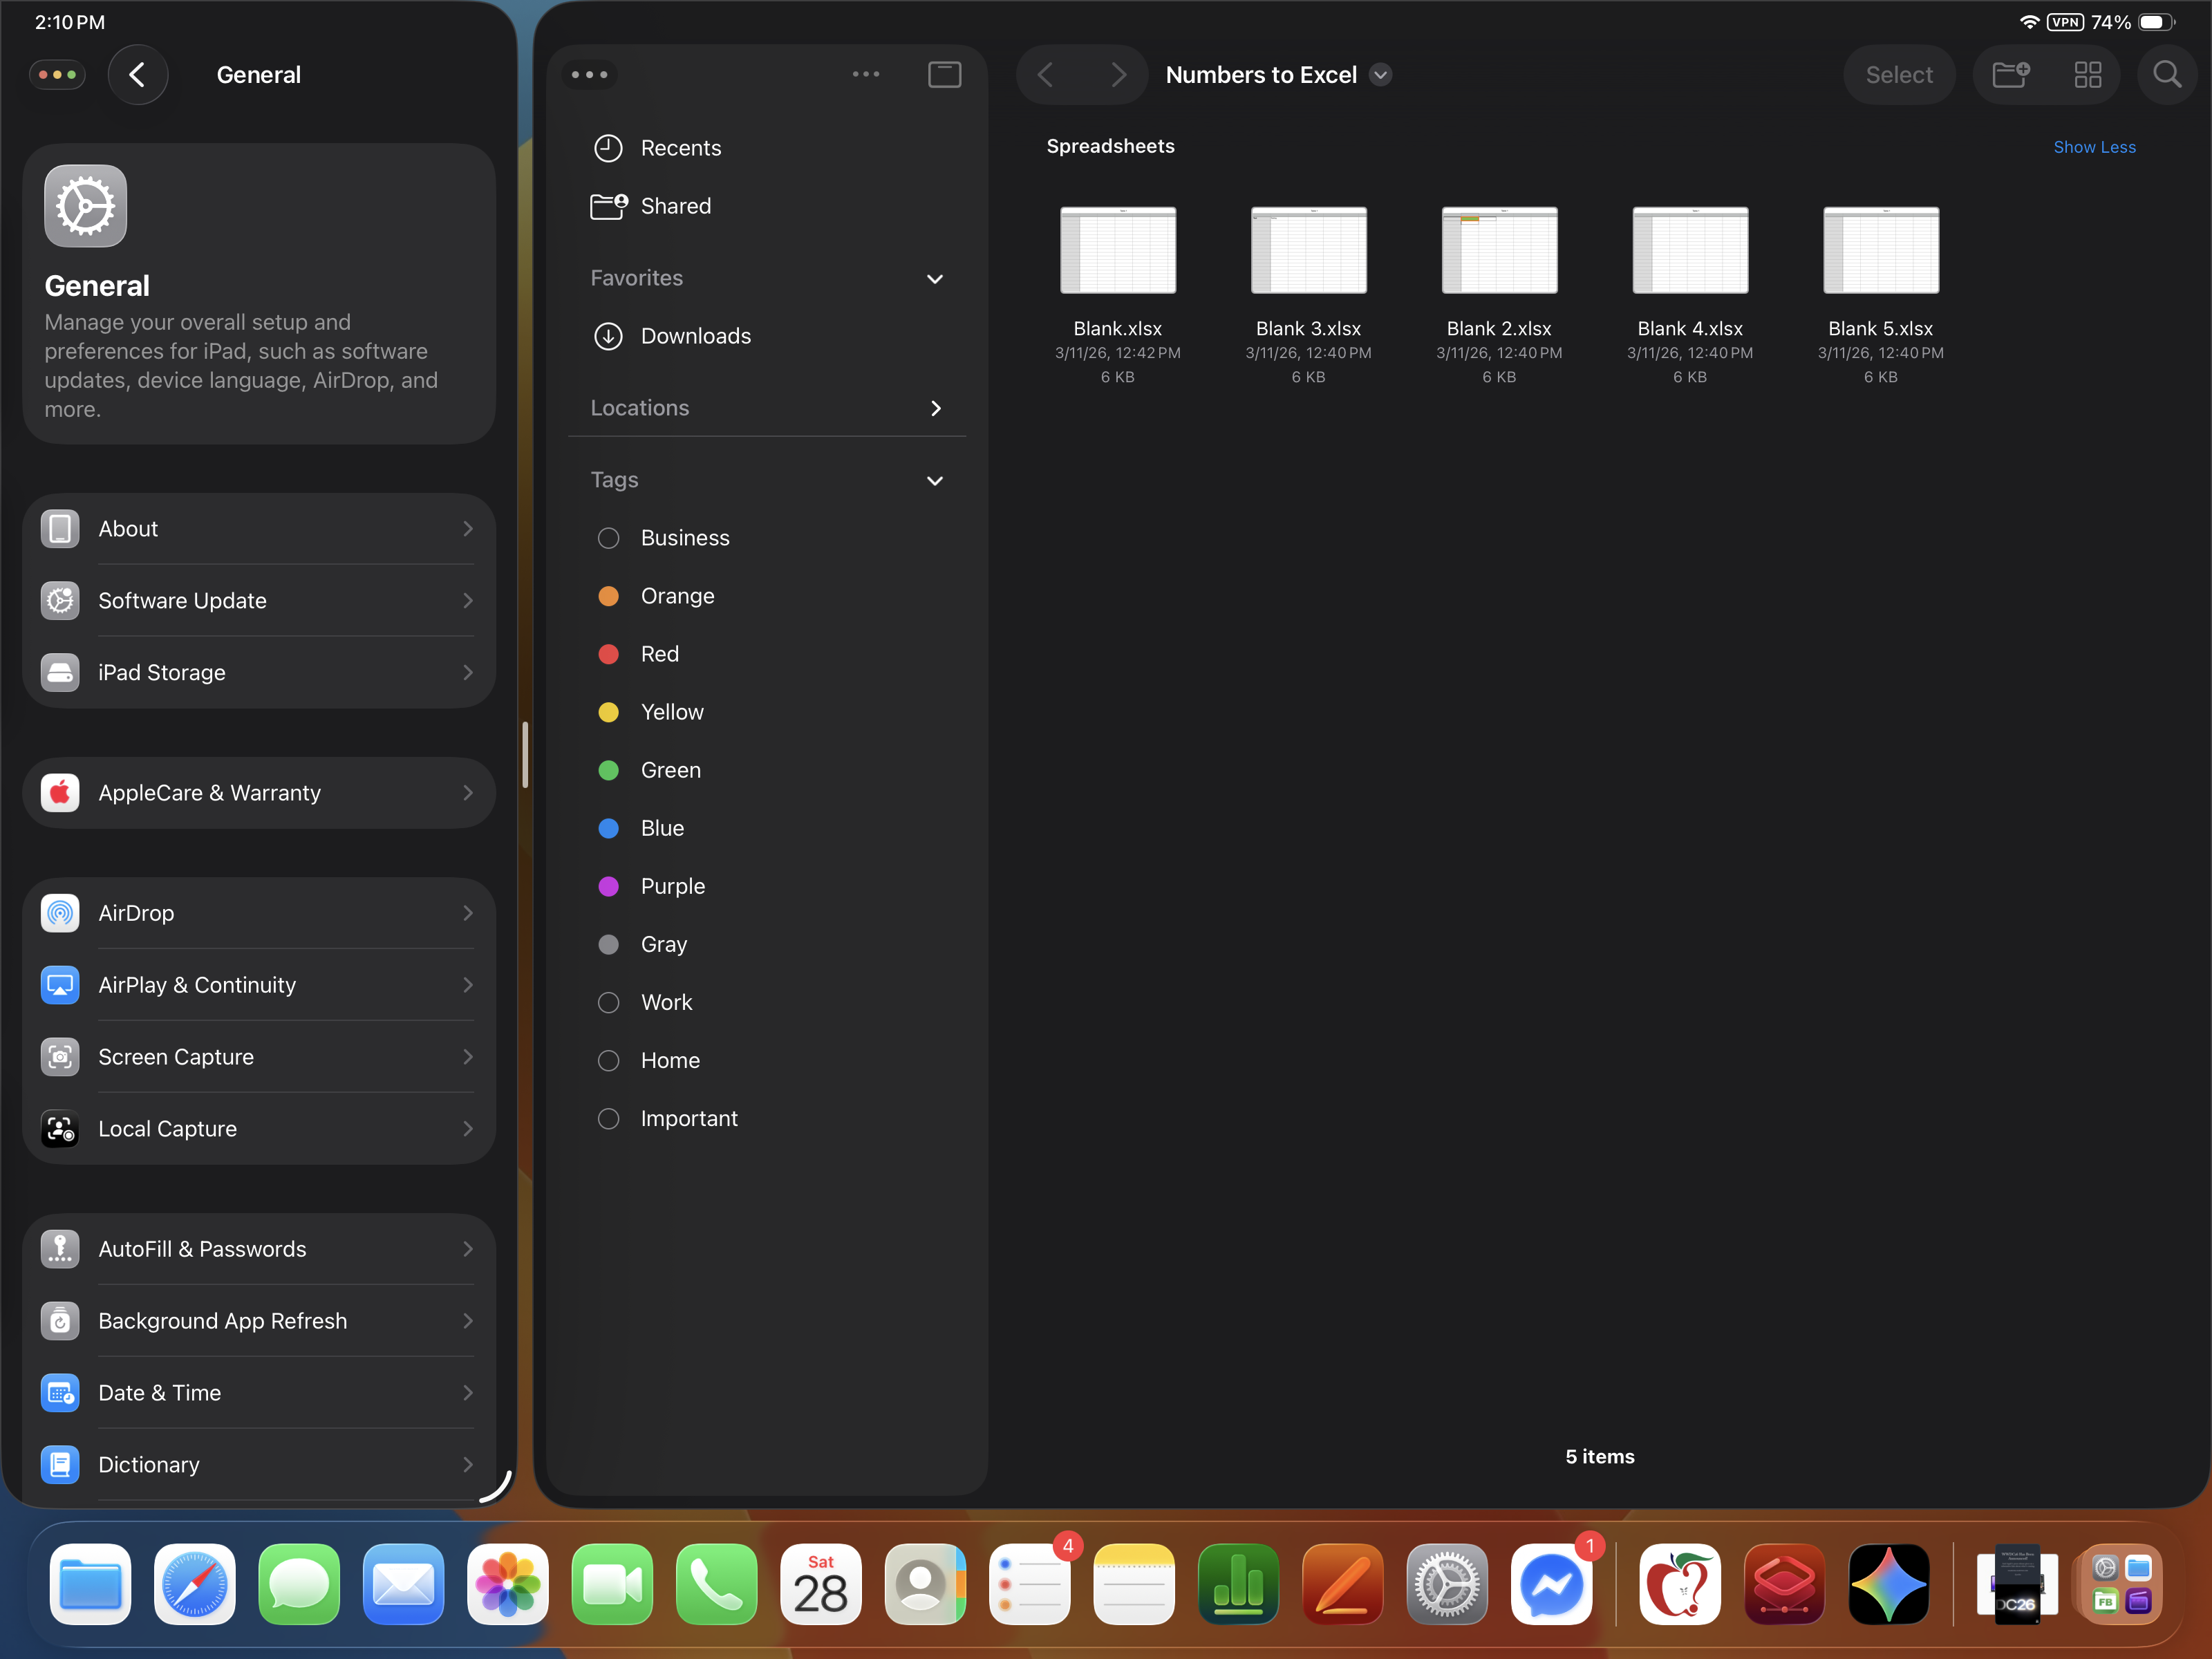The height and width of the screenshot is (1659, 2212).
Task: Open Dictionary settings row
Action: [259, 1465]
